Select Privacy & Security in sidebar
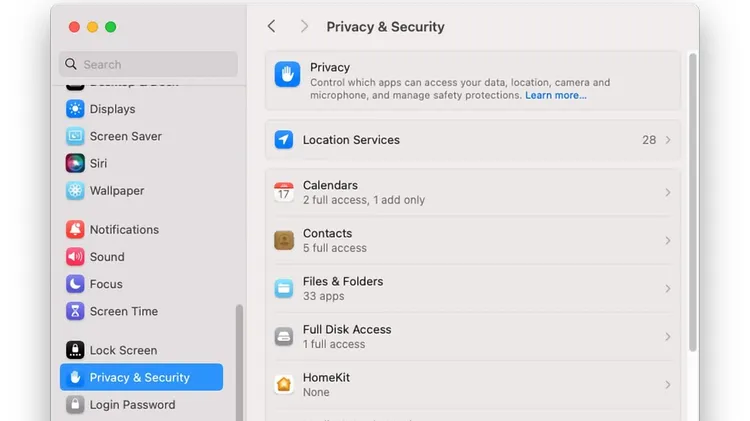Screen dimensions: 750x421 click(x=142, y=377)
